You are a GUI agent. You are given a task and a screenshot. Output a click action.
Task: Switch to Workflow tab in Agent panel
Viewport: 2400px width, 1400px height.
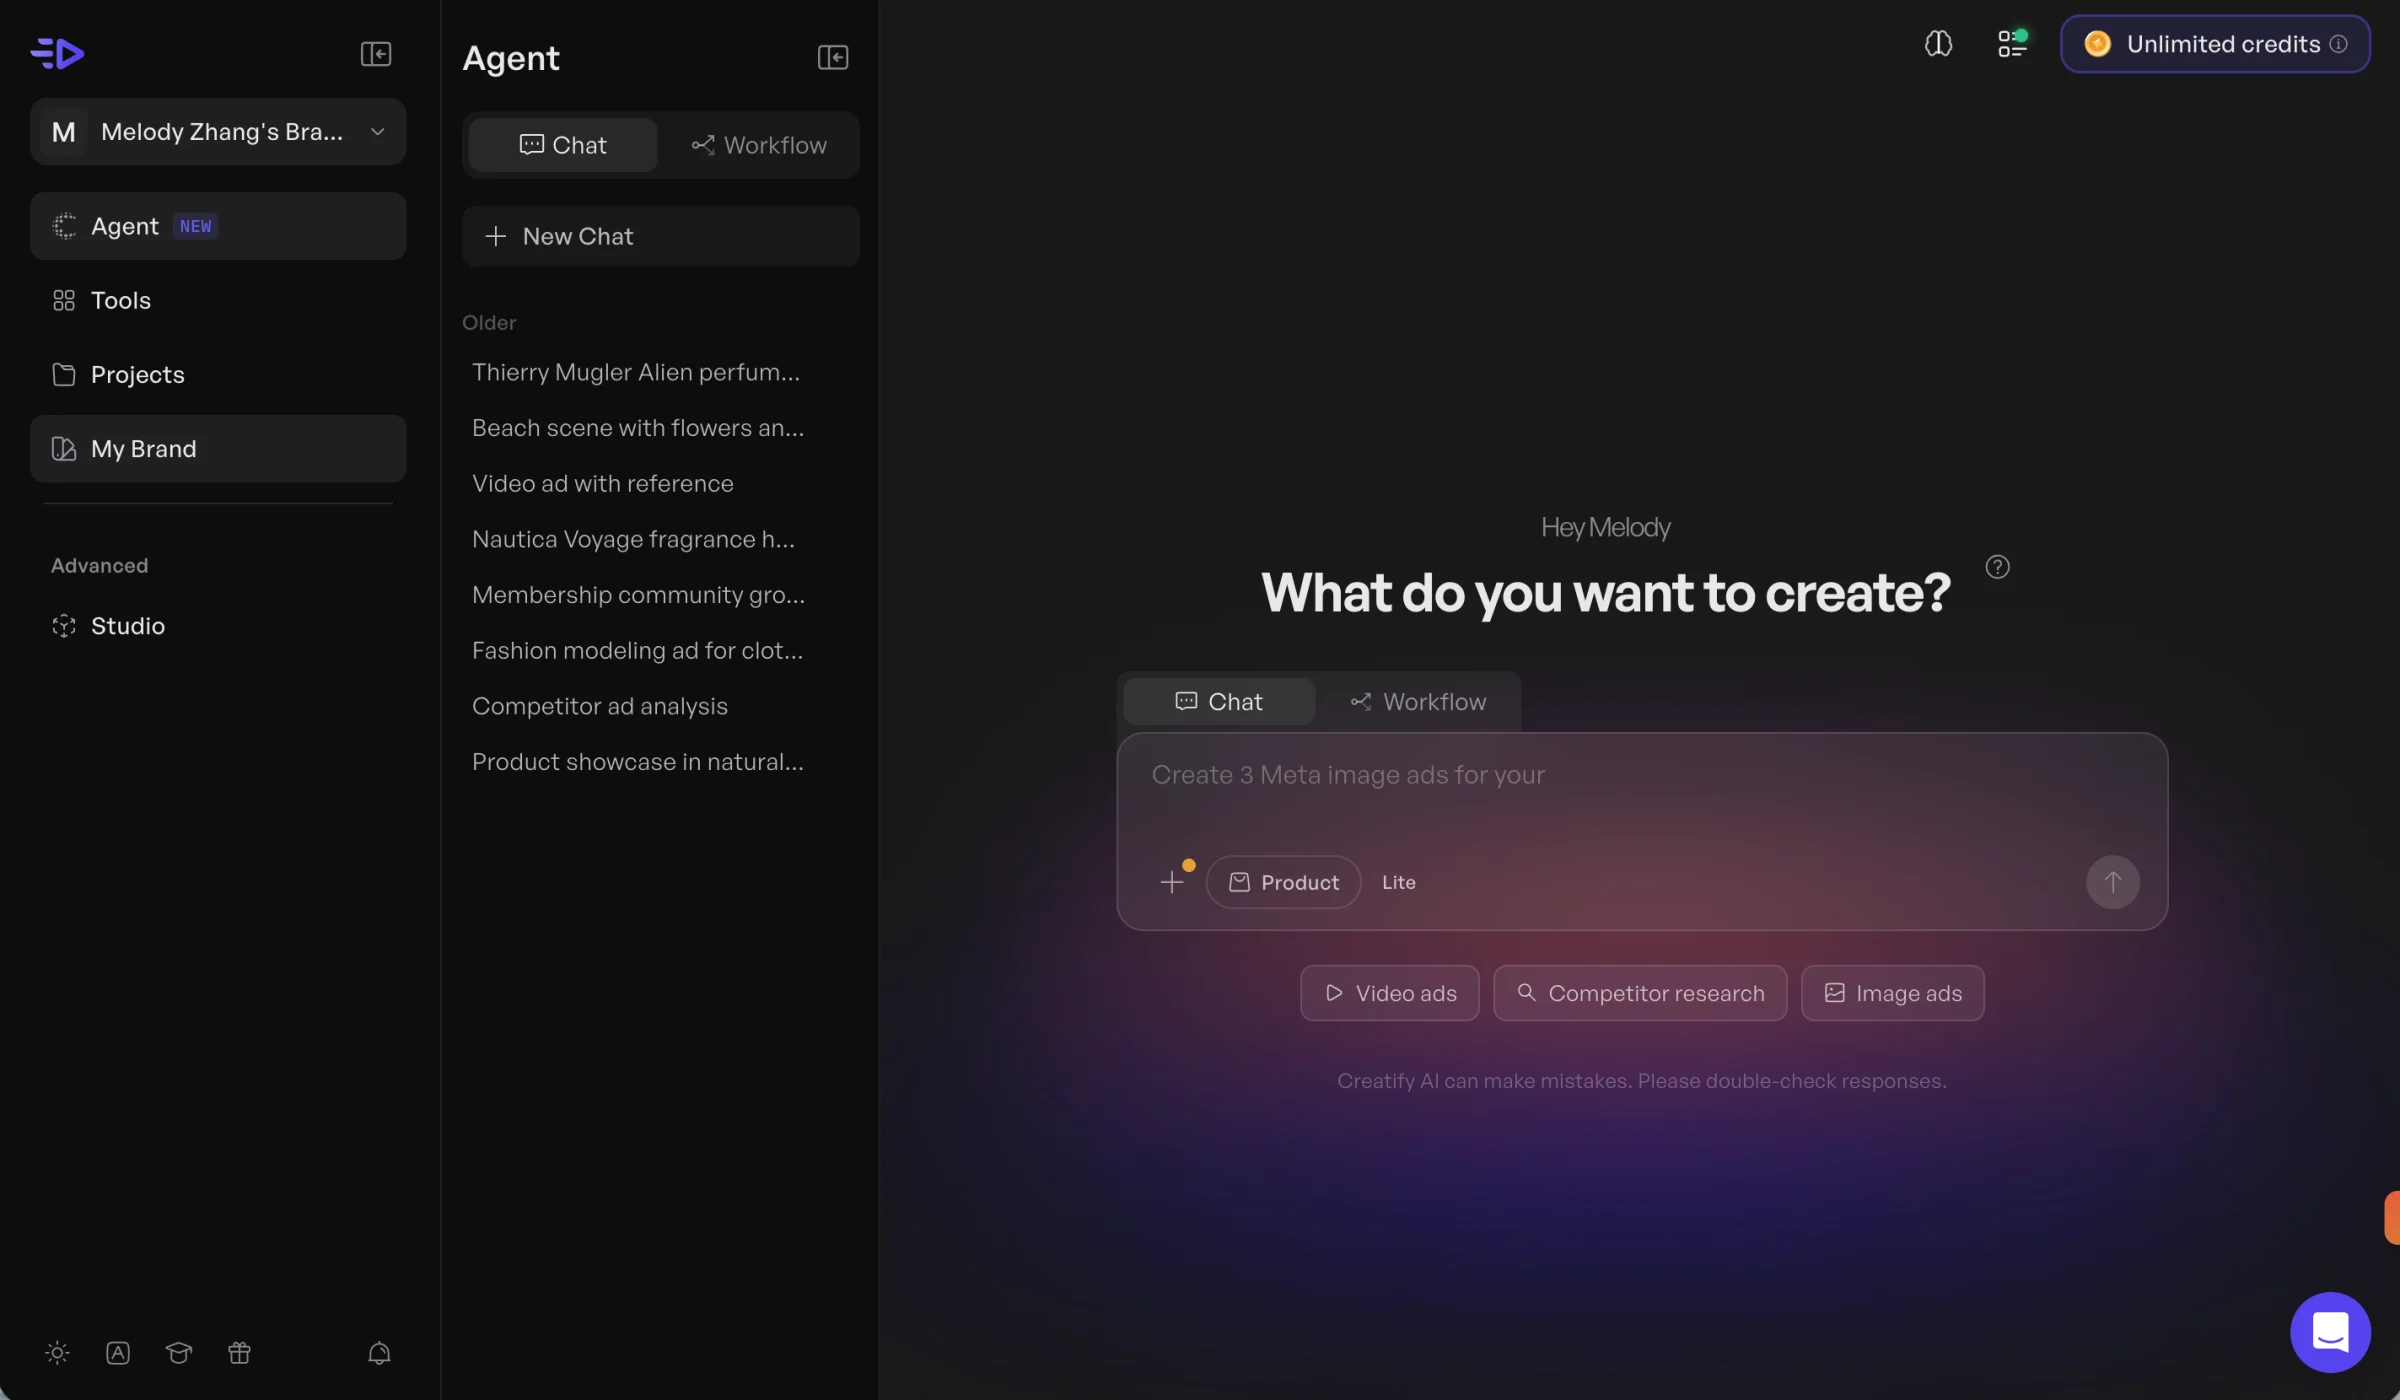click(x=759, y=145)
